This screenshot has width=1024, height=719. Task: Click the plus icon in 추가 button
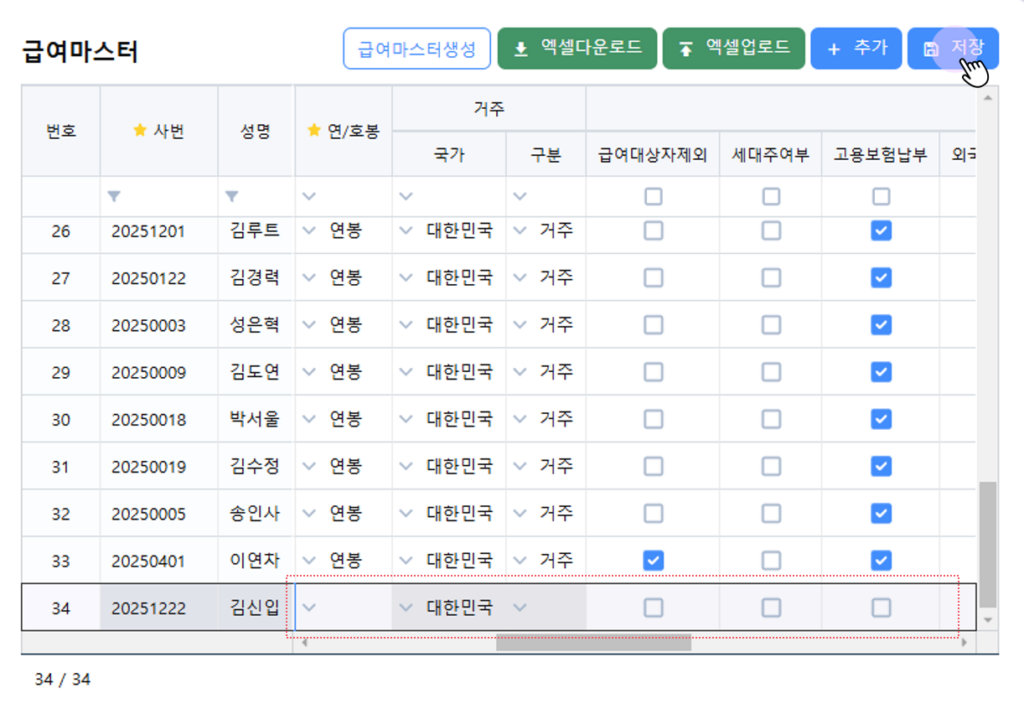tap(834, 48)
